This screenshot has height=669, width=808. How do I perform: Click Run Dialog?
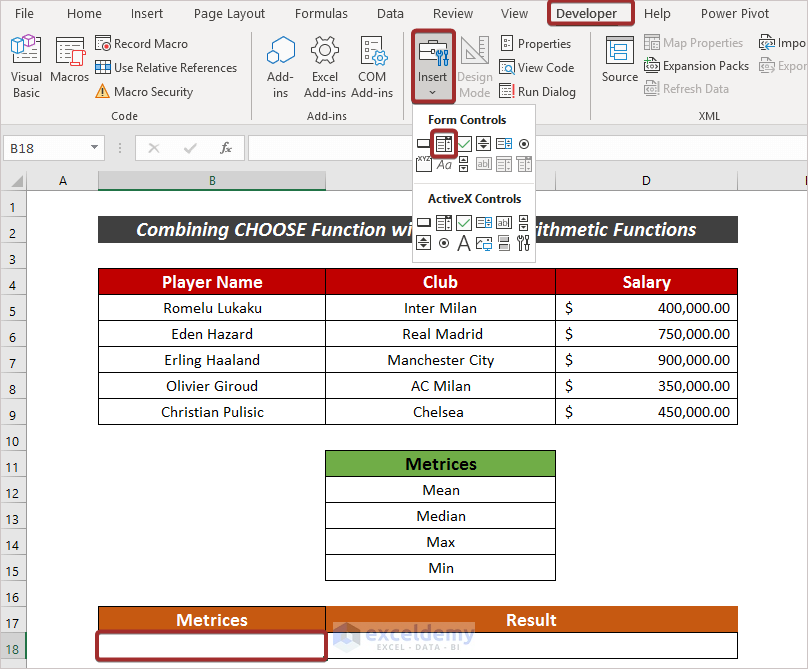[x=537, y=92]
